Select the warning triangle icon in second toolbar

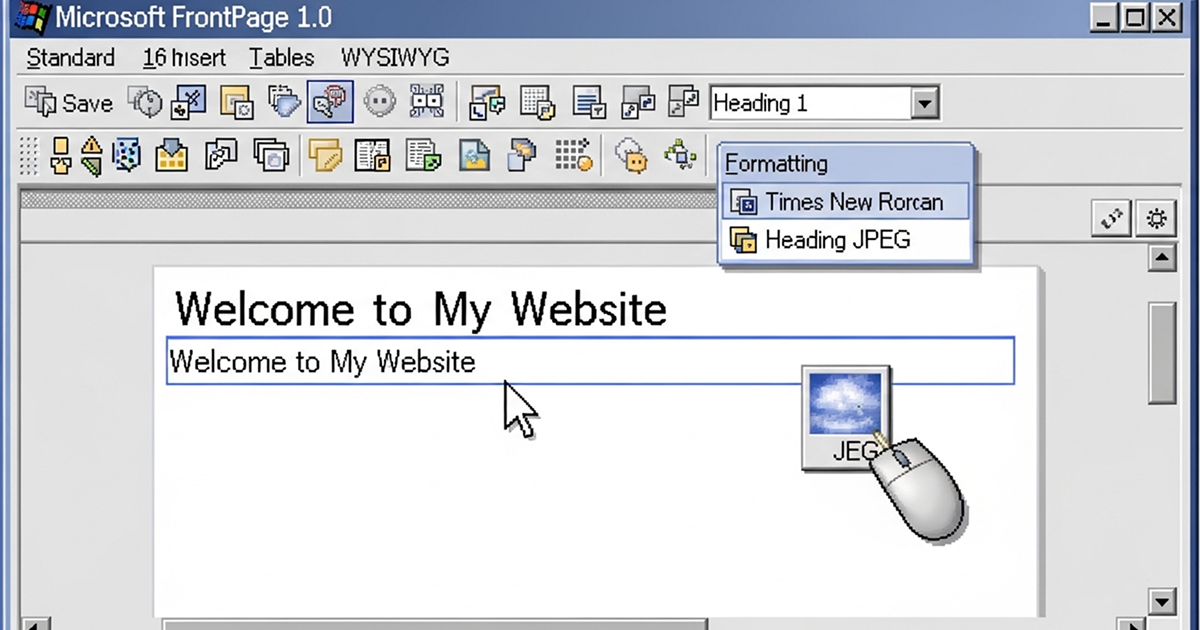point(90,155)
